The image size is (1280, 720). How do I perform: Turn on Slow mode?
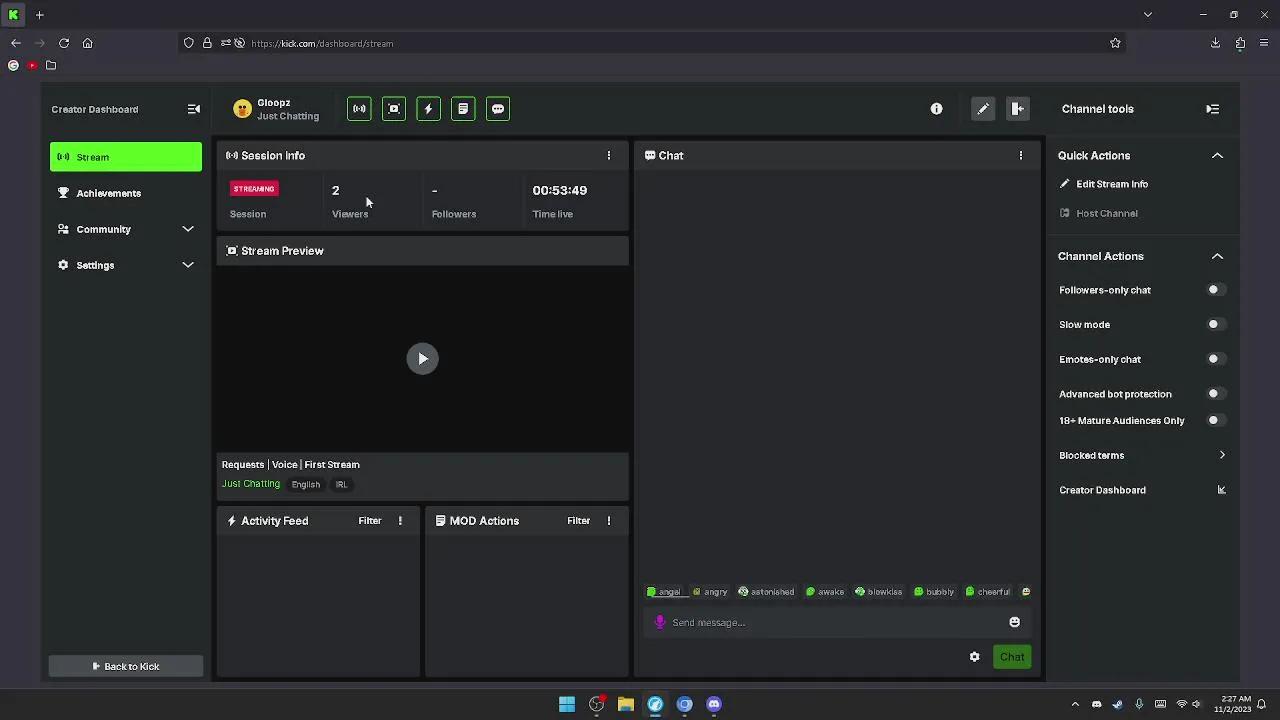(x=1214, y=324)
